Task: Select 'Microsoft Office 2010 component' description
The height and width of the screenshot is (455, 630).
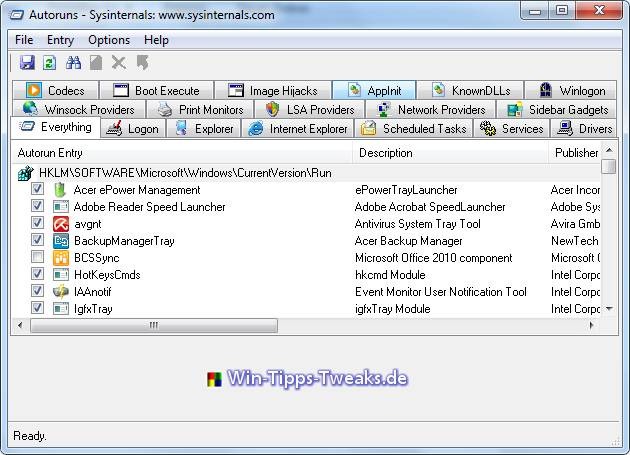Action: (434, 258)
